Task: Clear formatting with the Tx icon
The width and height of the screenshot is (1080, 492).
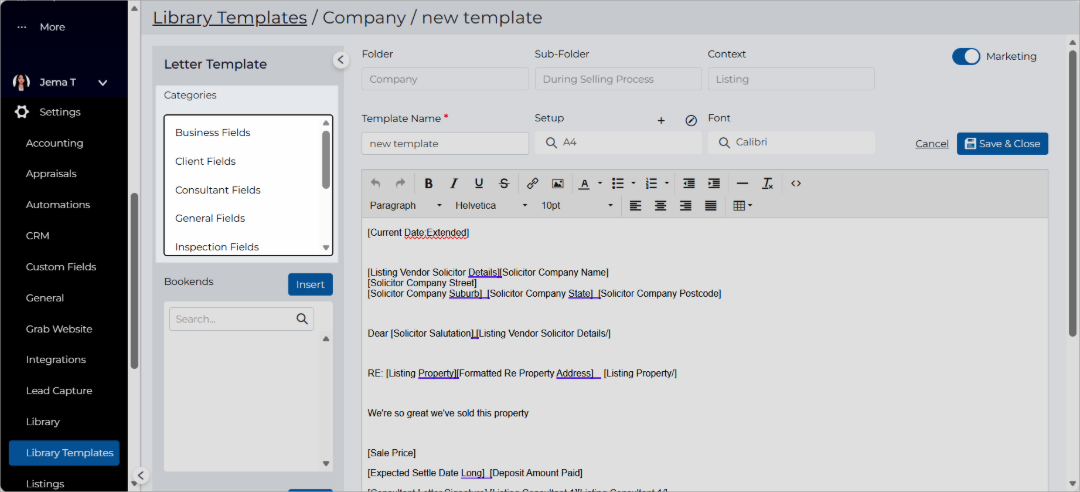Action: tap(767, 183)
